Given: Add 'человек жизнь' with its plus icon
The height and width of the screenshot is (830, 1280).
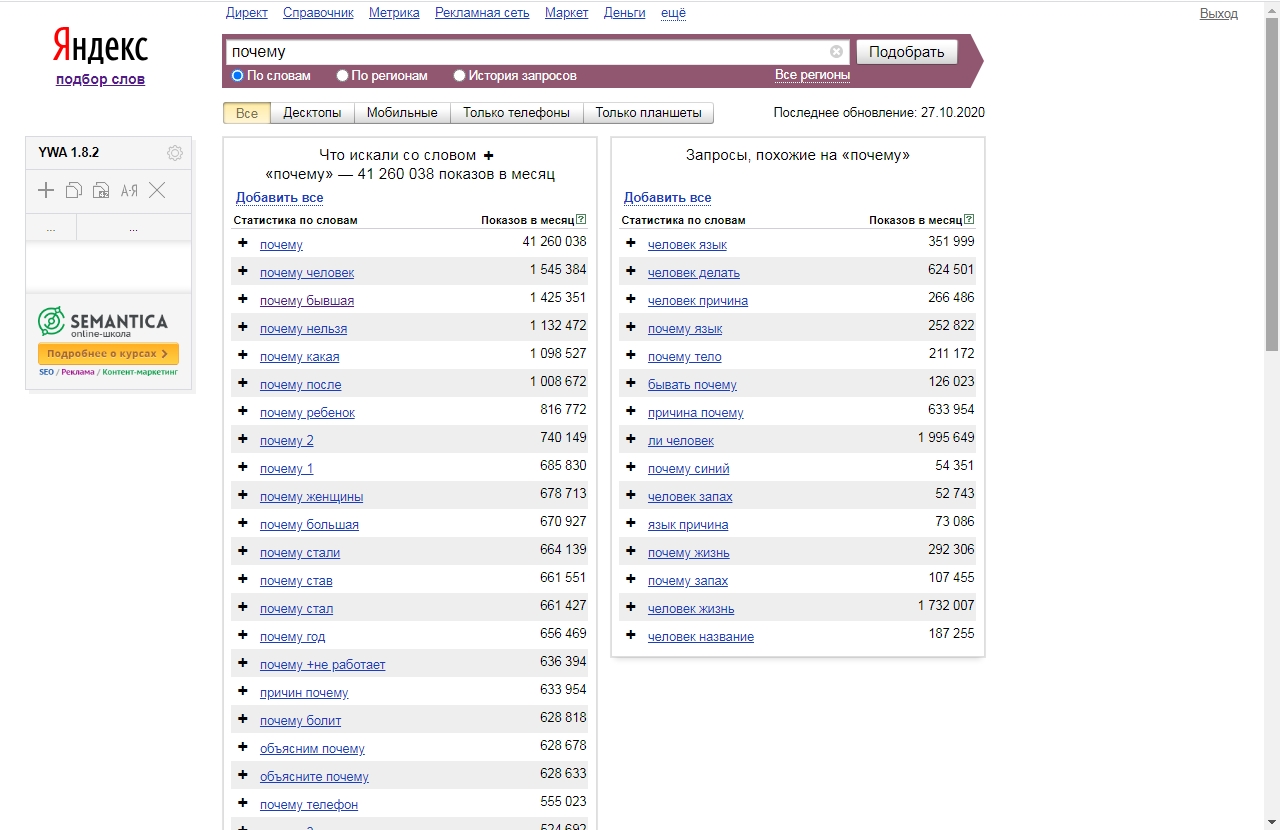Looking at the screenshot, I should pyautogui.click(x=631, y=607).
